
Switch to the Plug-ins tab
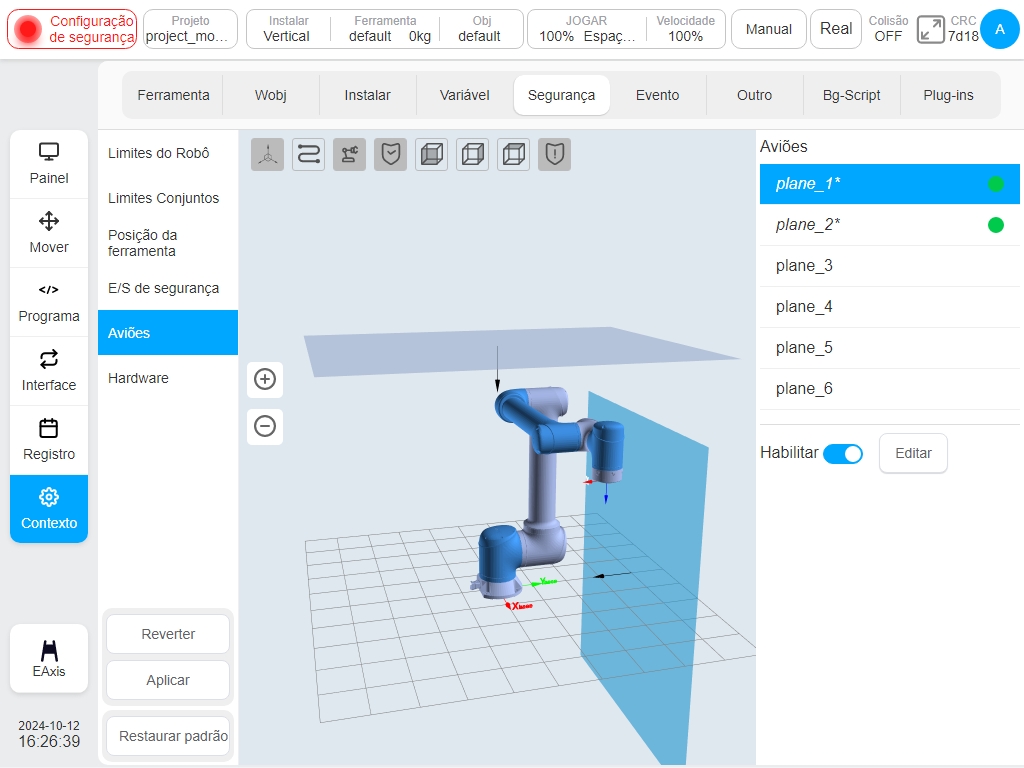[948, 95]
